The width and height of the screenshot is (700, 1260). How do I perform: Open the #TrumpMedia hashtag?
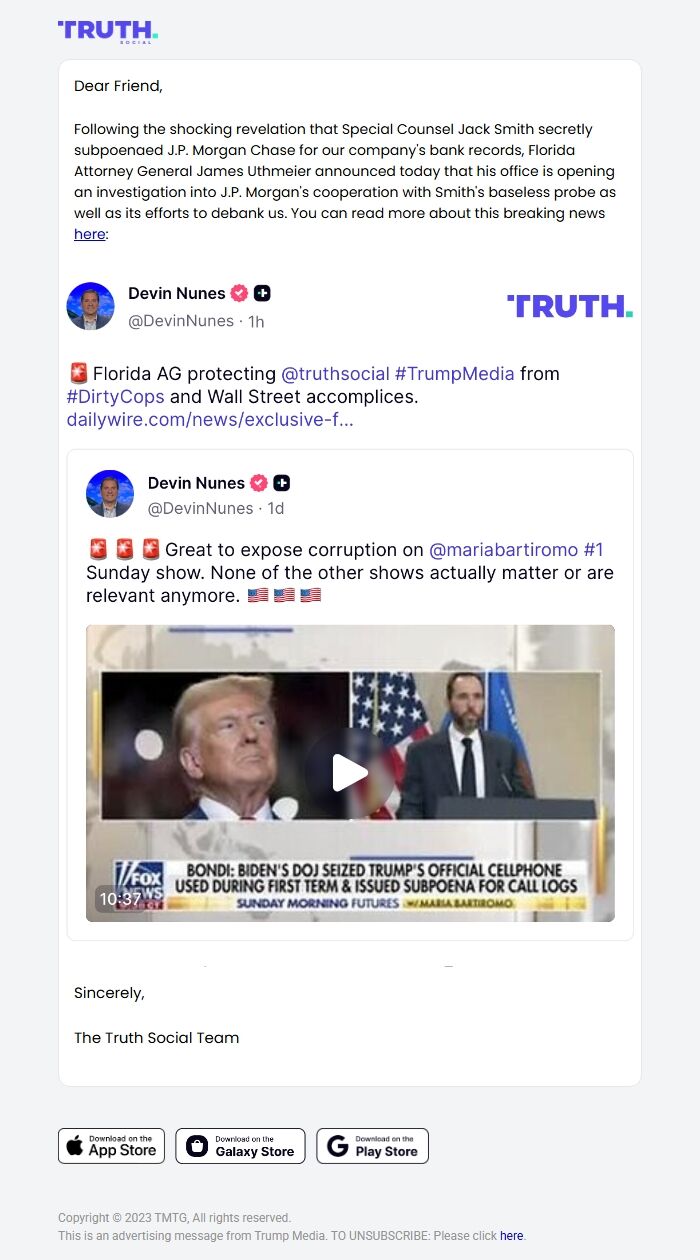click(x=455, y=373)
